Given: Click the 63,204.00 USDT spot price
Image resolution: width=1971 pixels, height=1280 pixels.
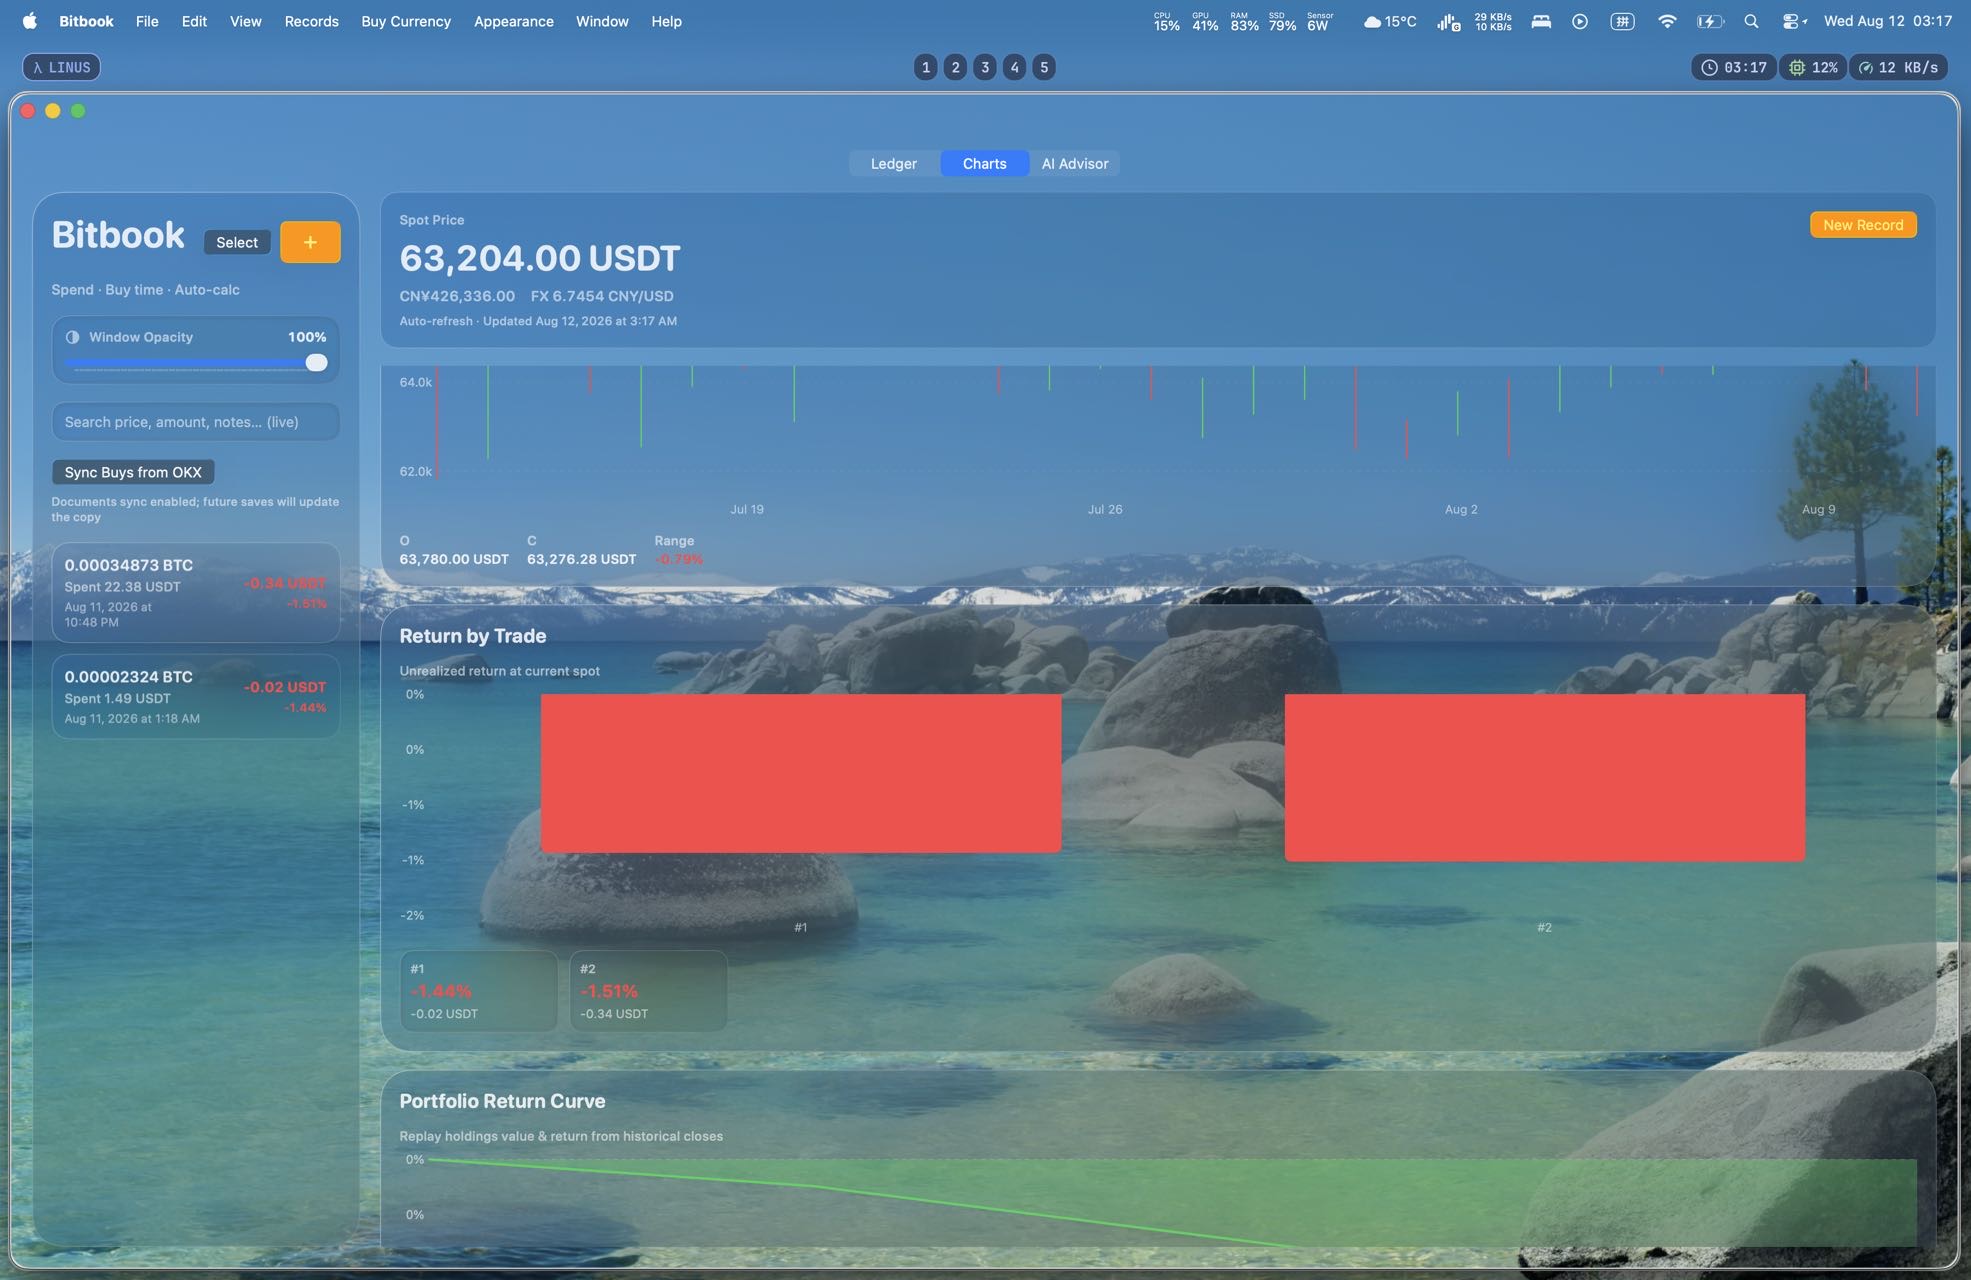Looking at the screenshot, I should pos(540,258).
